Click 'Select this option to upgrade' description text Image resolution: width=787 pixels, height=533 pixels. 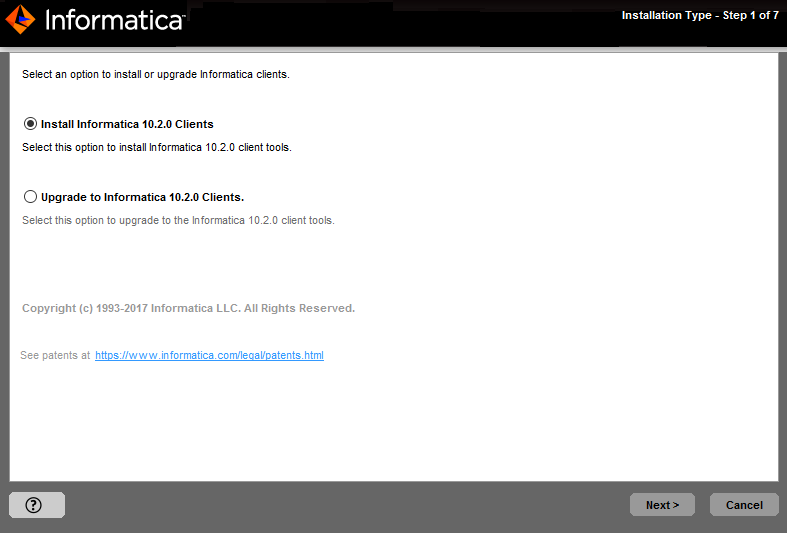click(178, 220)
